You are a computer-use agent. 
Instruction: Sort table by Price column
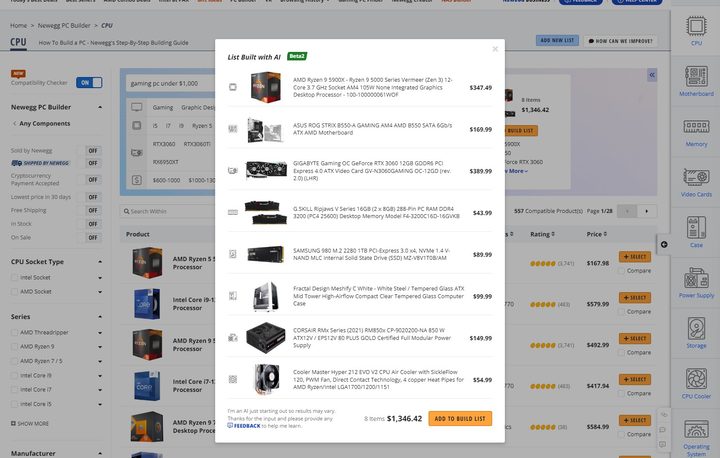tap(596, 234)
